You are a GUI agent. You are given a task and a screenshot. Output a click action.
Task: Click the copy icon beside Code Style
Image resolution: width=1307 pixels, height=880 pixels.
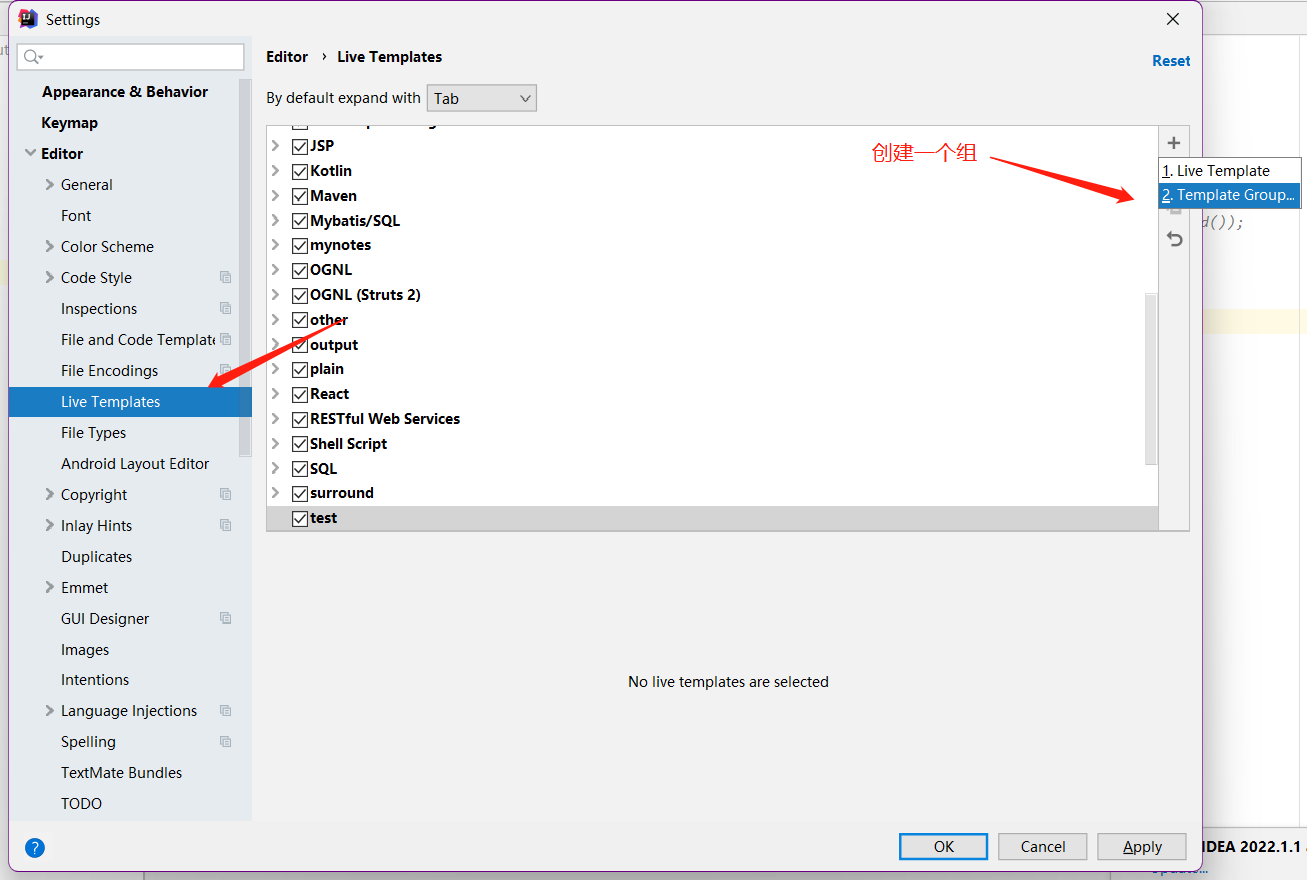[225, 278]
